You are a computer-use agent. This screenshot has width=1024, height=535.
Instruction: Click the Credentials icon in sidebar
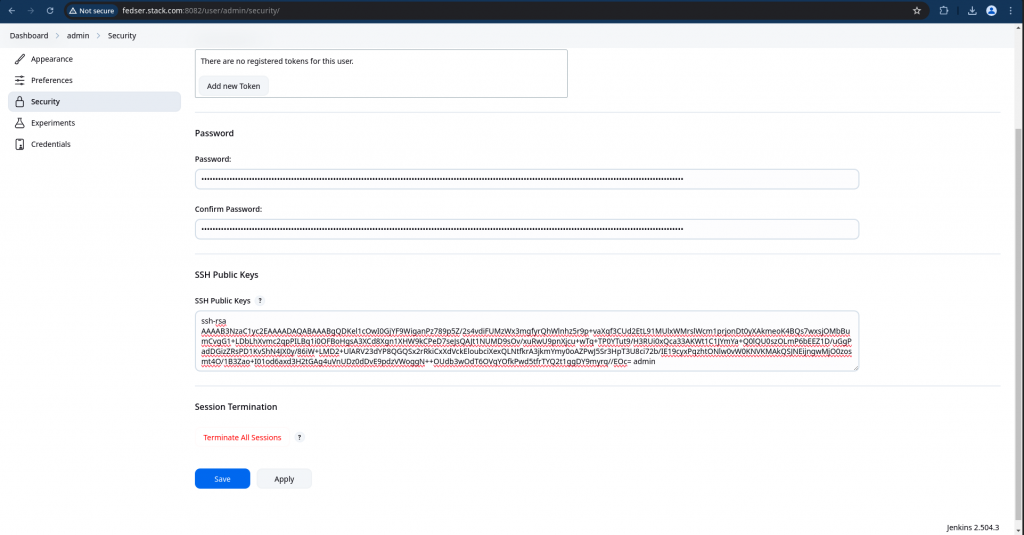tap(20, 144)
